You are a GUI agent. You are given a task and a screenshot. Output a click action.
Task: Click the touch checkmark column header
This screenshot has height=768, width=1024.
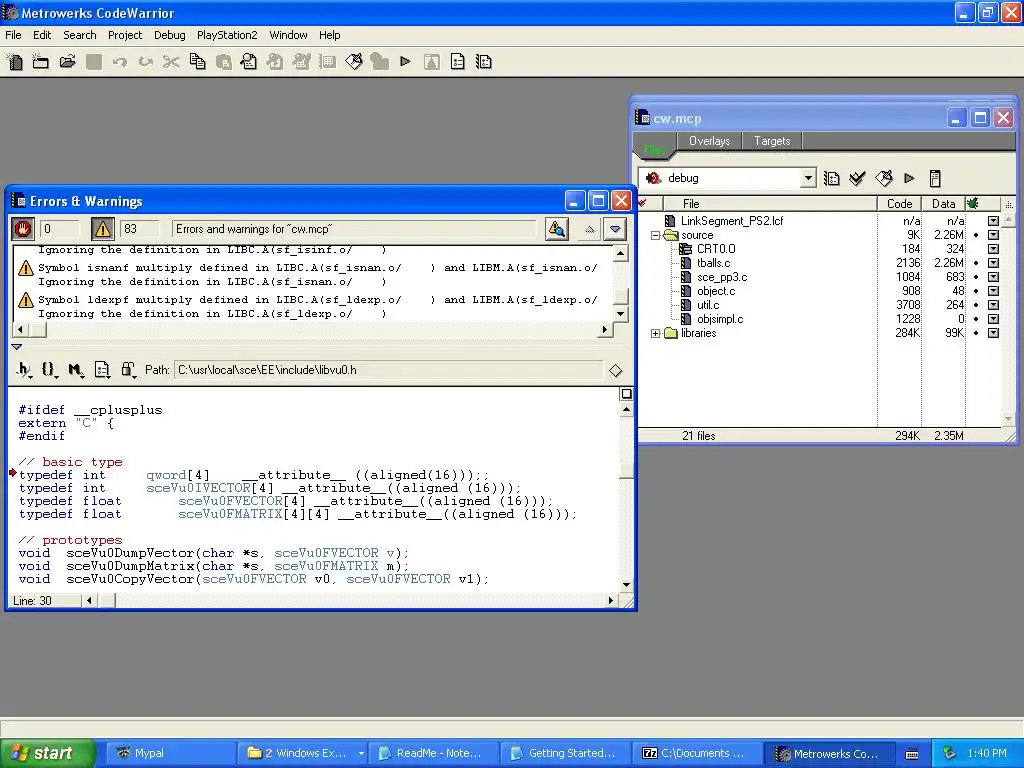tap(643, 204)
